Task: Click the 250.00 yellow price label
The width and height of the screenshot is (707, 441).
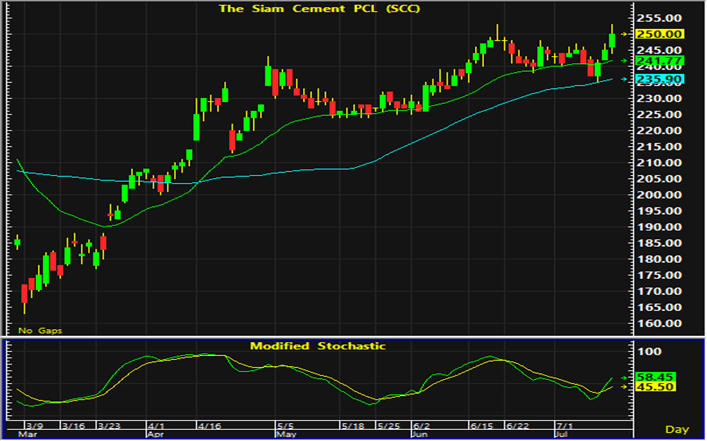Action: [660, 34]
